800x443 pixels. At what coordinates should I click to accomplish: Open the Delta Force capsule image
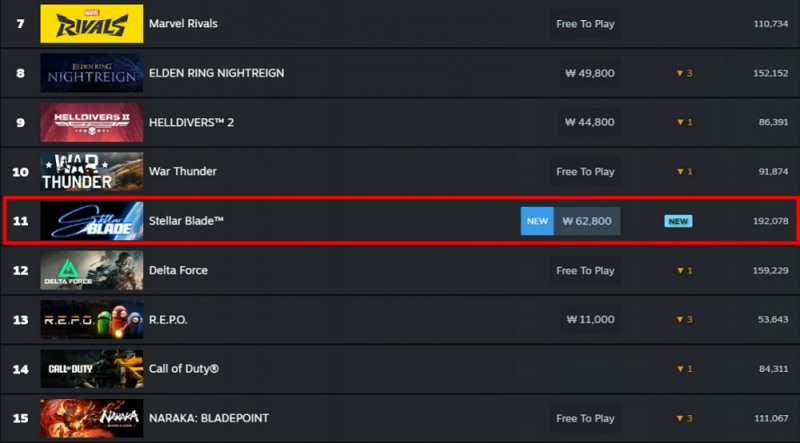pyautogui.click(x=91, y=270)
